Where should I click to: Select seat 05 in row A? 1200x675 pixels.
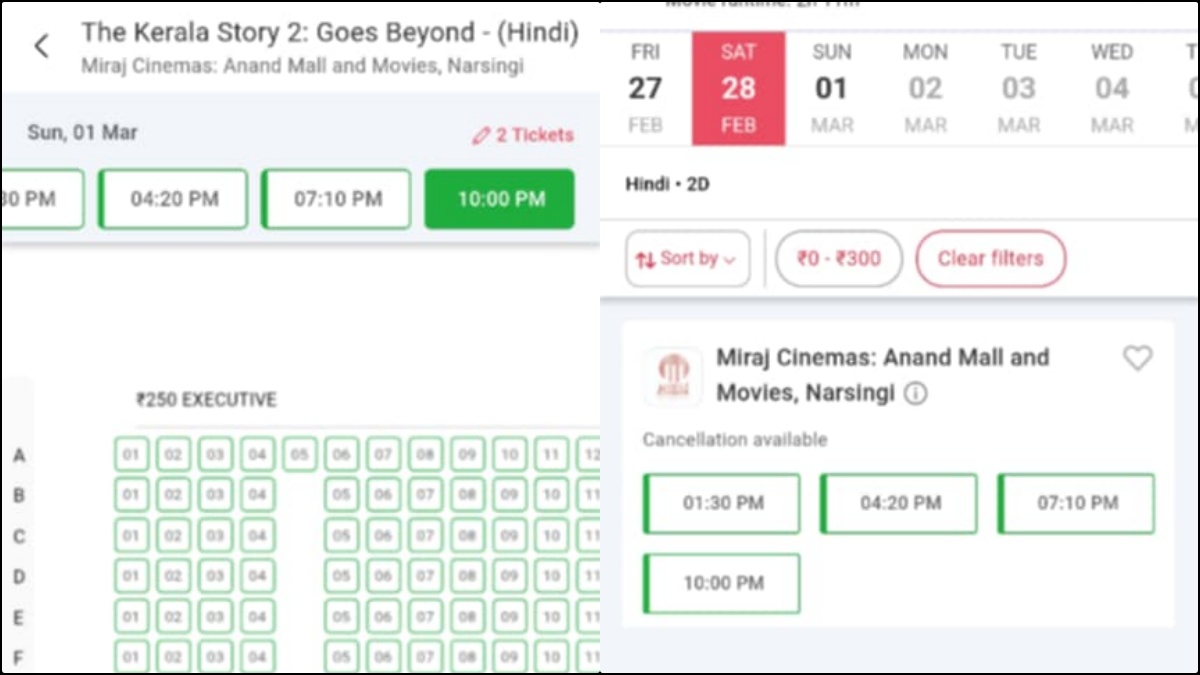[x=299, y=455]
